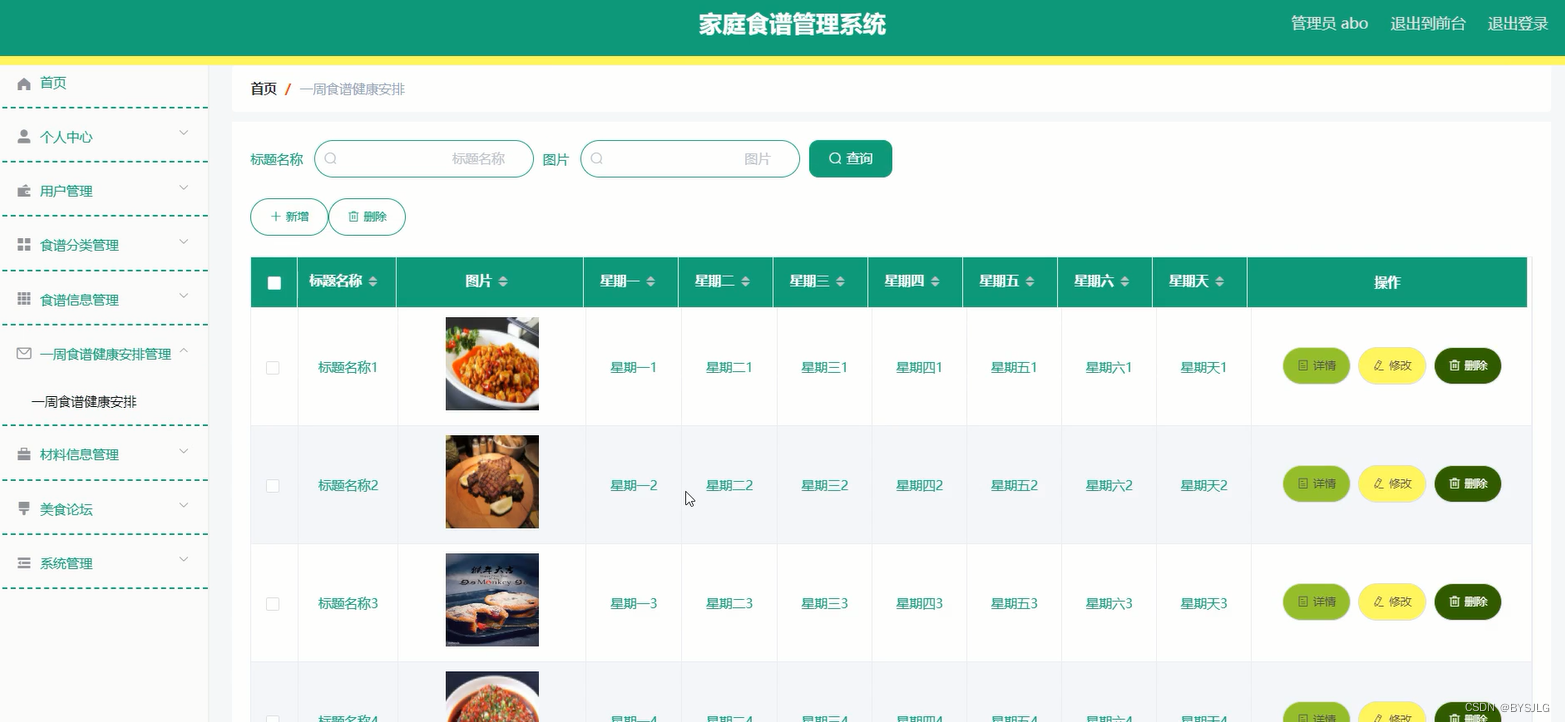The height and width of the screenshot is (722, 1565).
Task: Sort by 星期六 column arrows
Action: [x=1125, y=282]
